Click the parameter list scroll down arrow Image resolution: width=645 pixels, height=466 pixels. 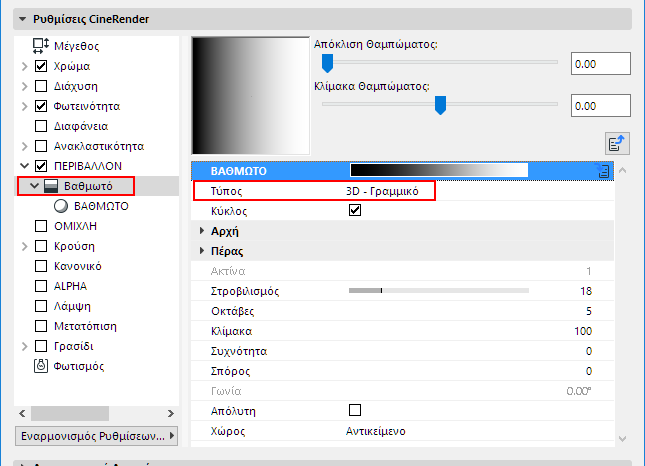[623, 439]
